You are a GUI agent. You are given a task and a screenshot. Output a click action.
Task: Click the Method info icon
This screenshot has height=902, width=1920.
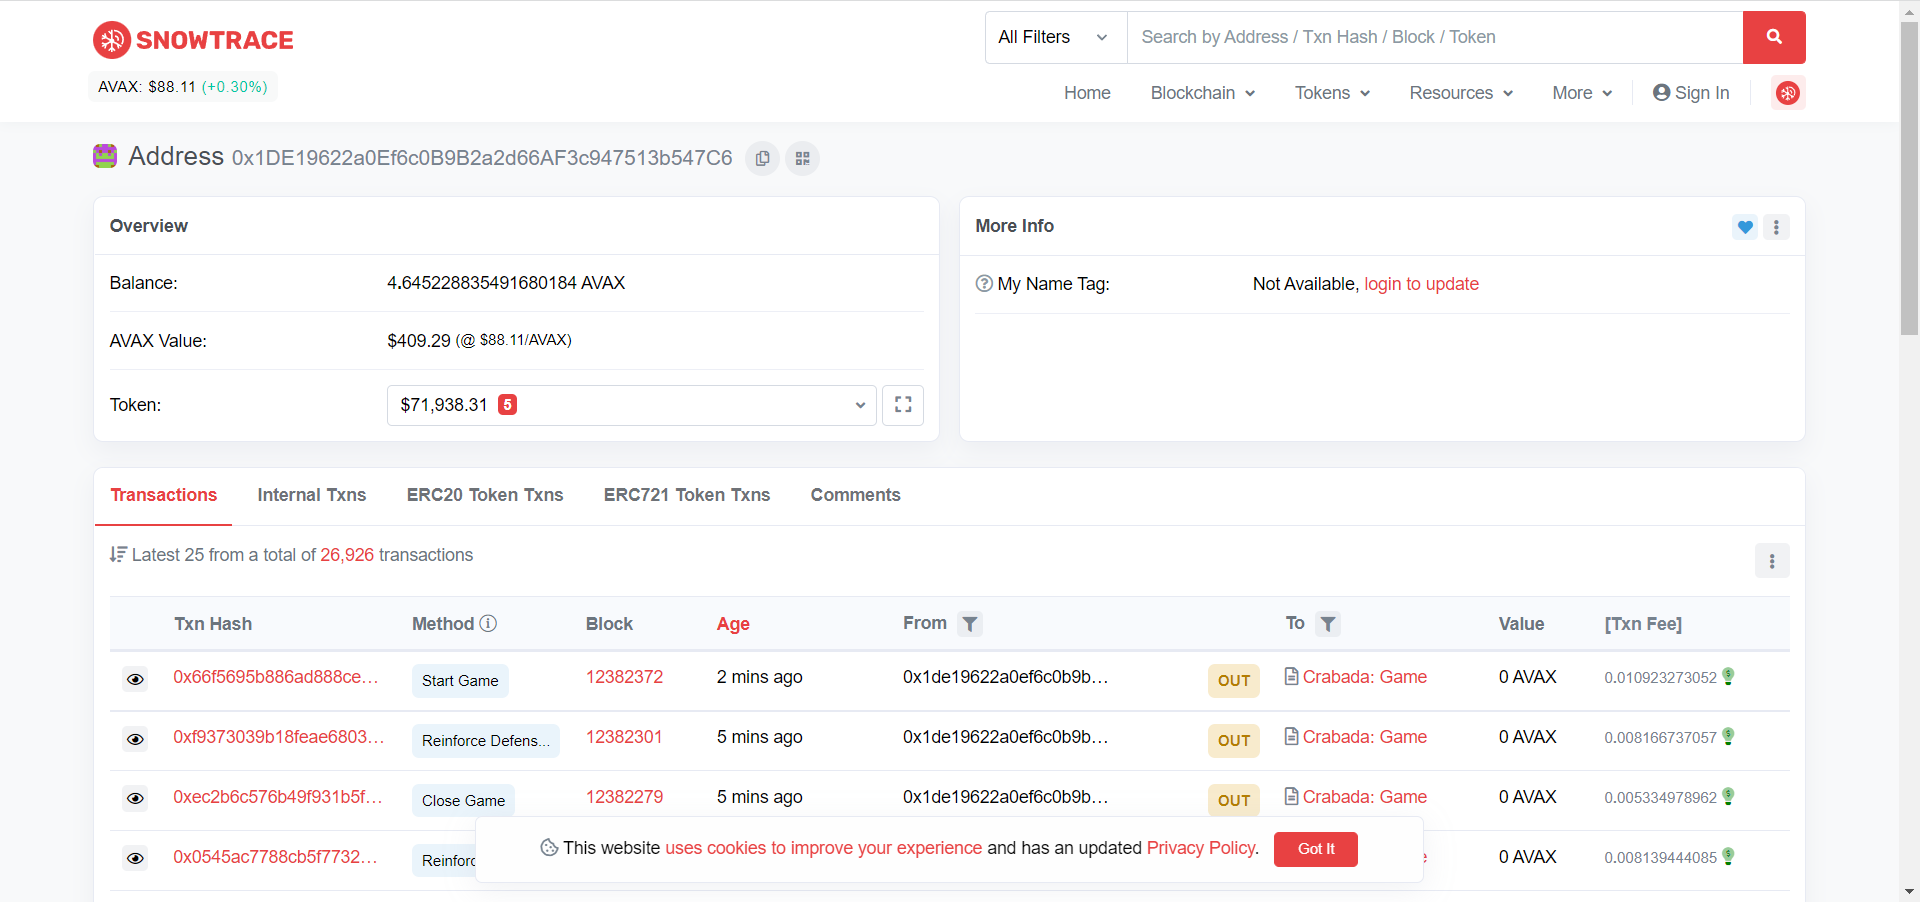tap(488, 623)
